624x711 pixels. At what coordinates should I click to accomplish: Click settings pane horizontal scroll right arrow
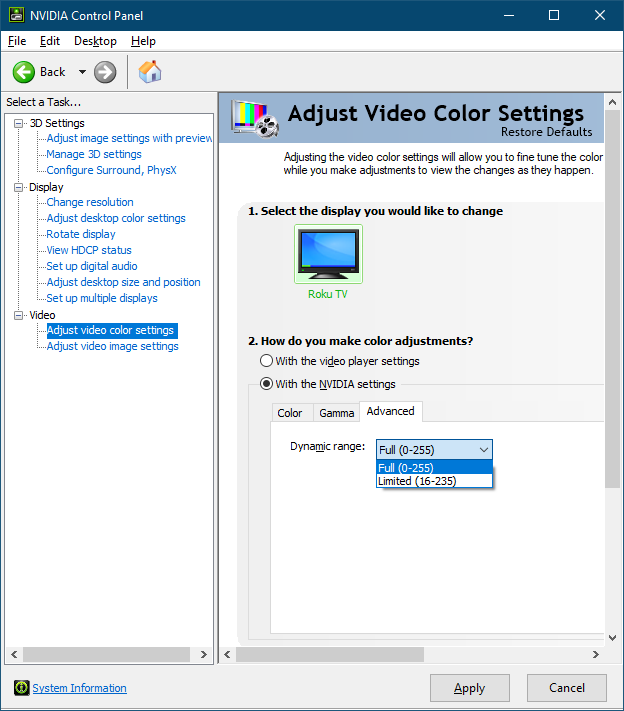pyautogui.click(x=596, y=654)
